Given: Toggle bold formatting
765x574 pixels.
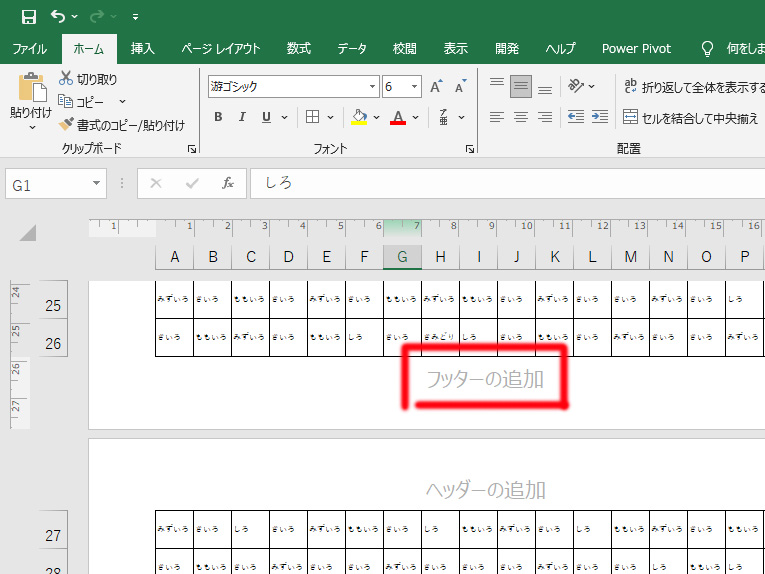Looking at the screenshot, I should tap(218, 117).
